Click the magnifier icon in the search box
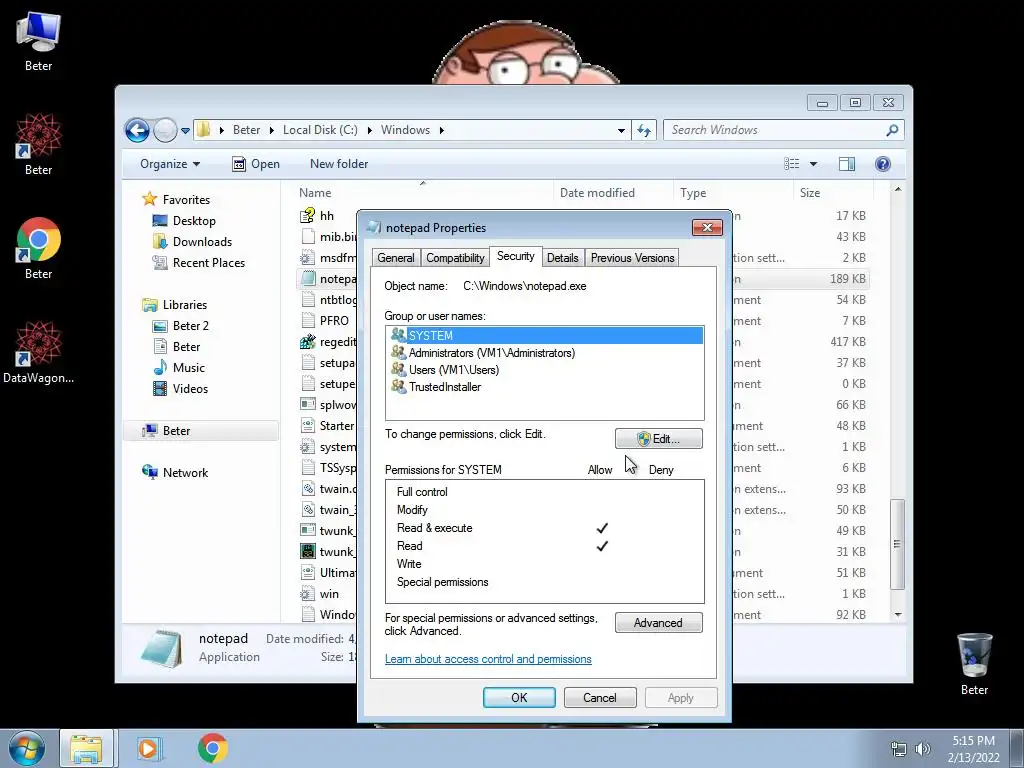Image resolution: width=1024 pixels, height=768 pixels. click(x=892, y=131)
